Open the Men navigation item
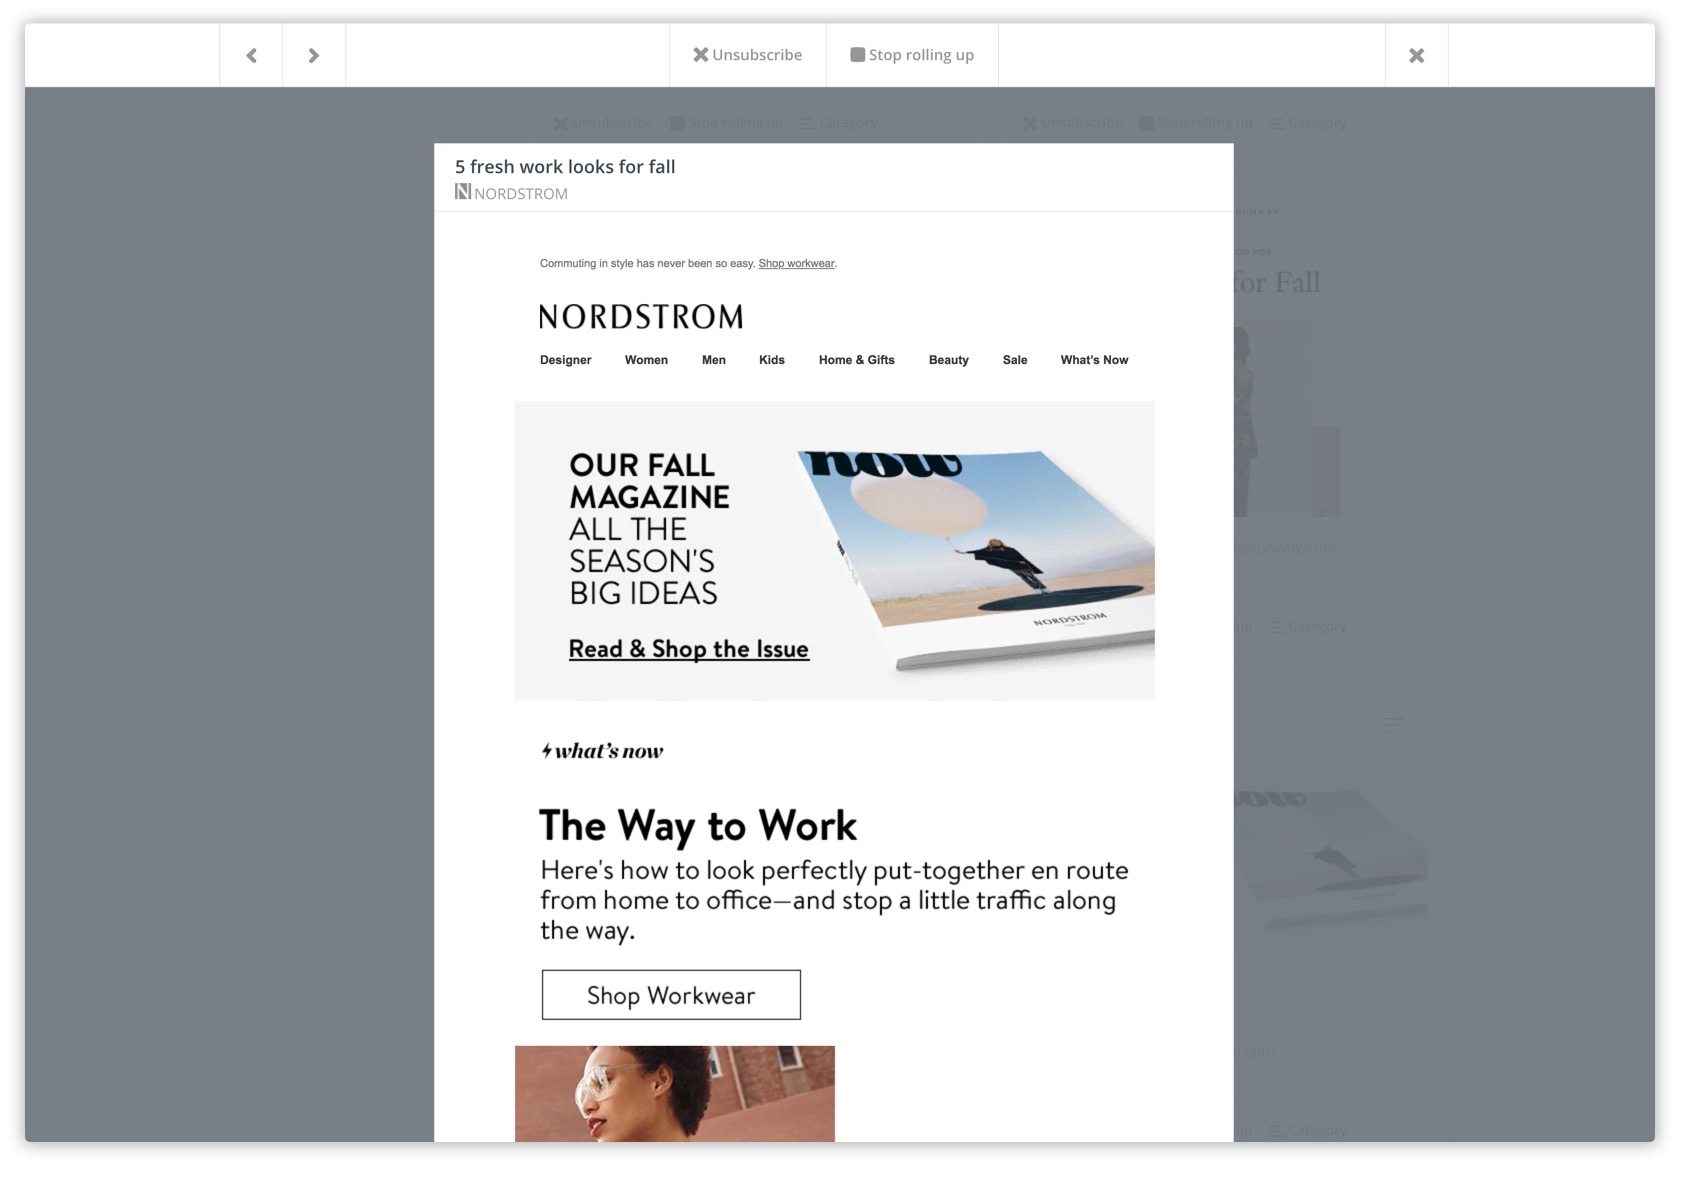Screen dimensions: 1687x1193 pos(714,360)
